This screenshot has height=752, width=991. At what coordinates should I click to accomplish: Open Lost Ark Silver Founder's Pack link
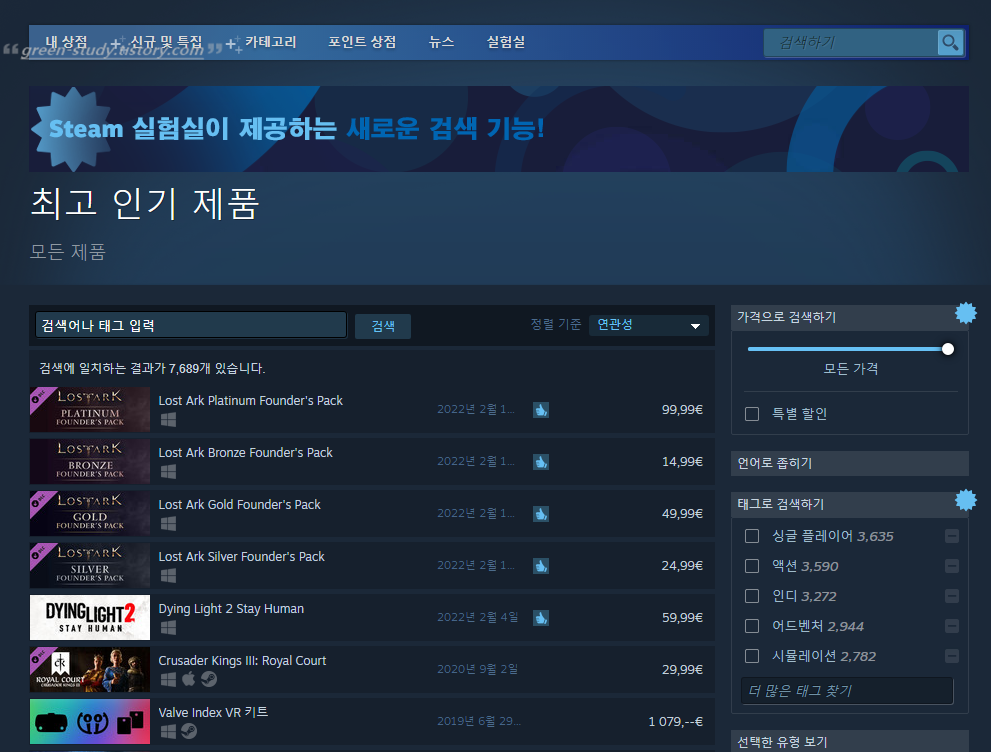coord(241,557)
